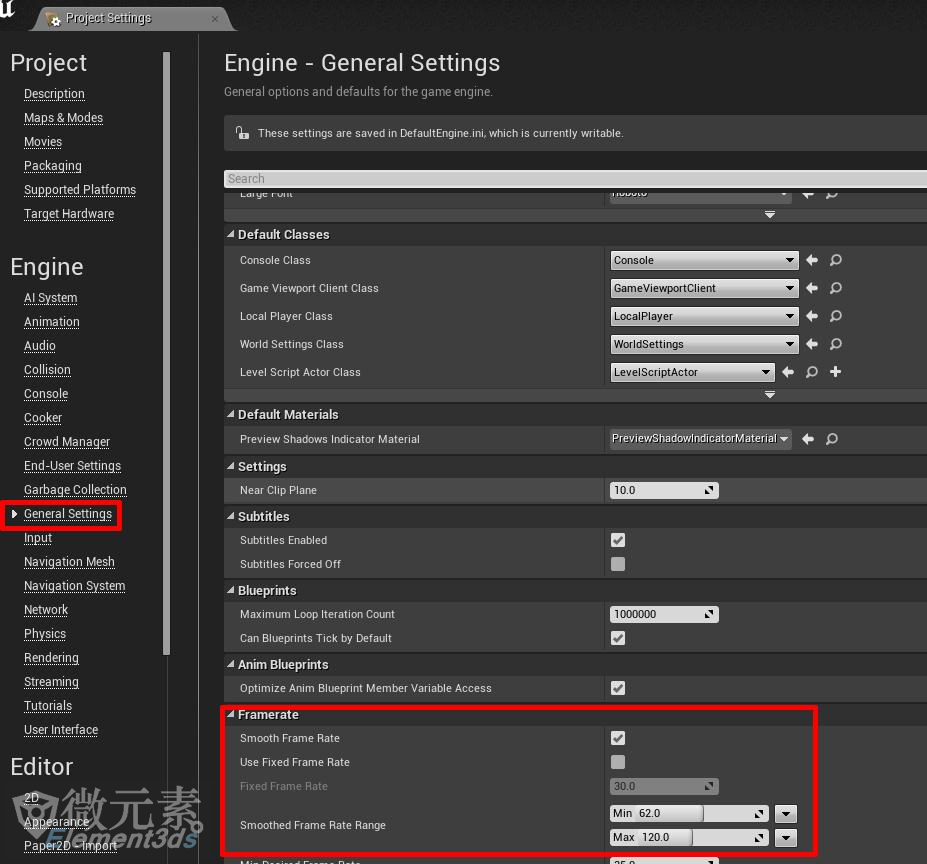Open Description project settings

coord(54,94)
